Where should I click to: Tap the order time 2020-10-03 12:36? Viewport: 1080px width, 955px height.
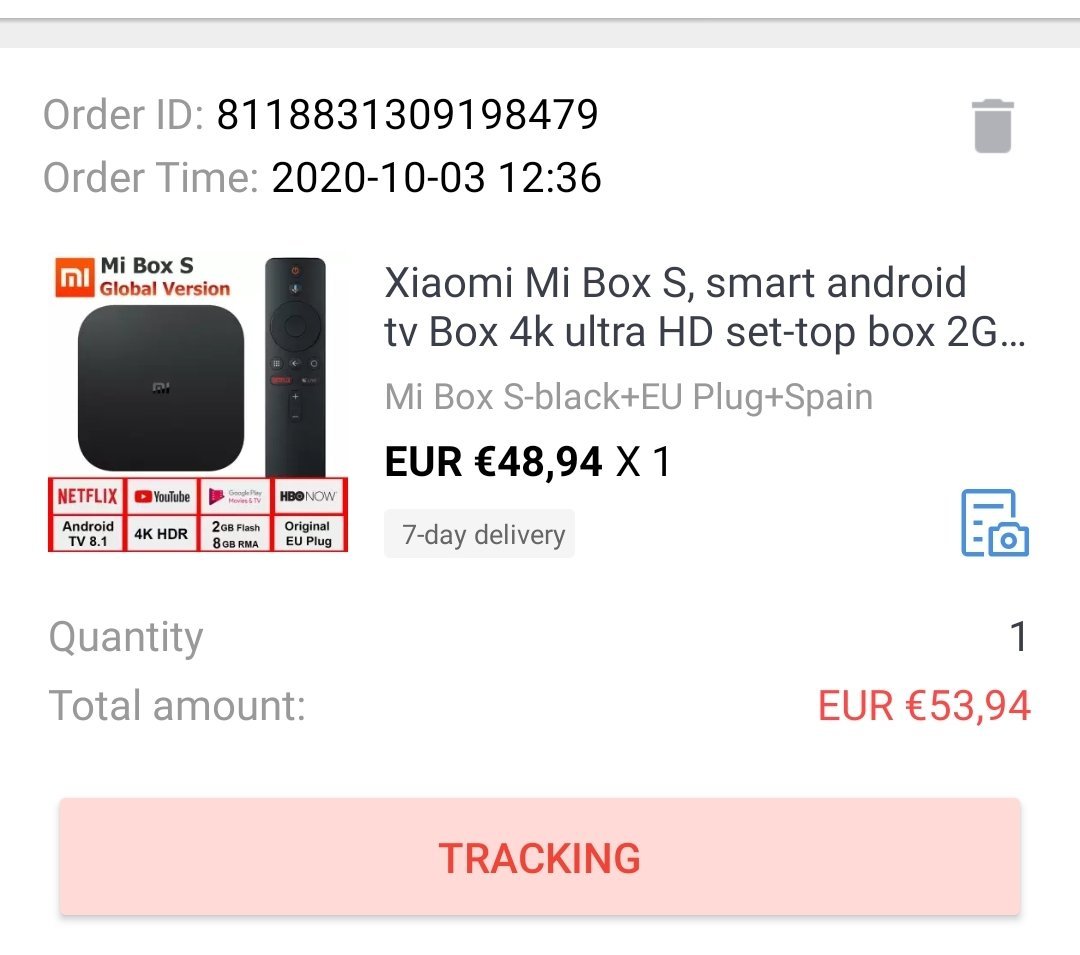[x=437, y=178]
